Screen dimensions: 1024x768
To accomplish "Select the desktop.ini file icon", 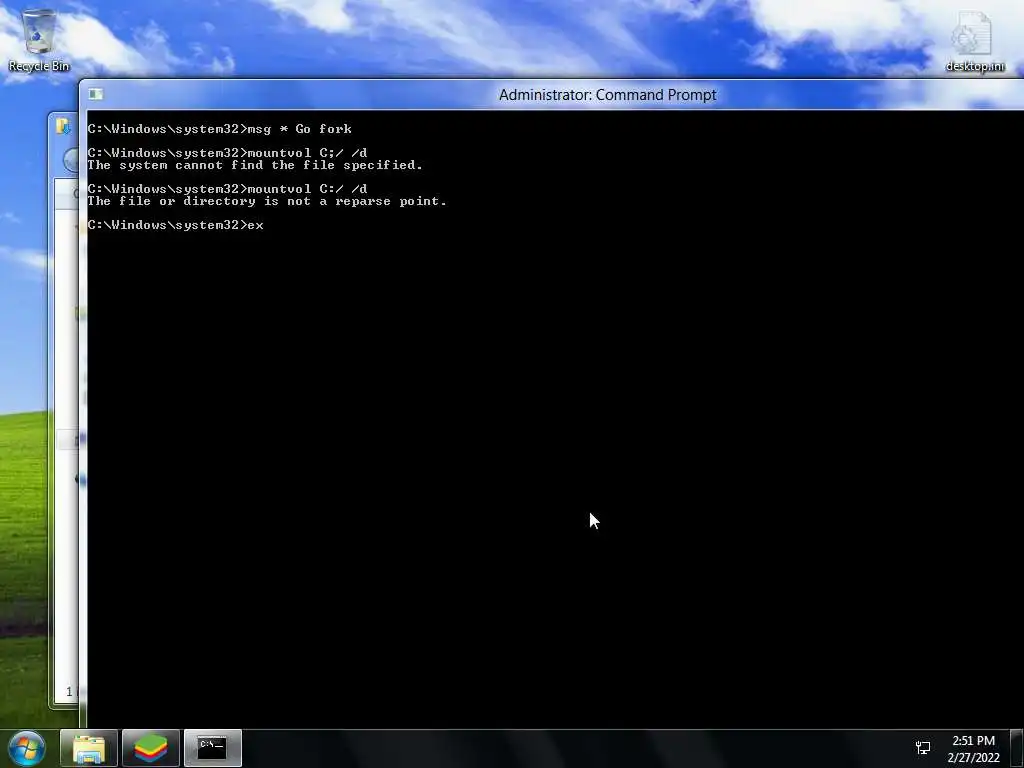I will click(974, 40).
